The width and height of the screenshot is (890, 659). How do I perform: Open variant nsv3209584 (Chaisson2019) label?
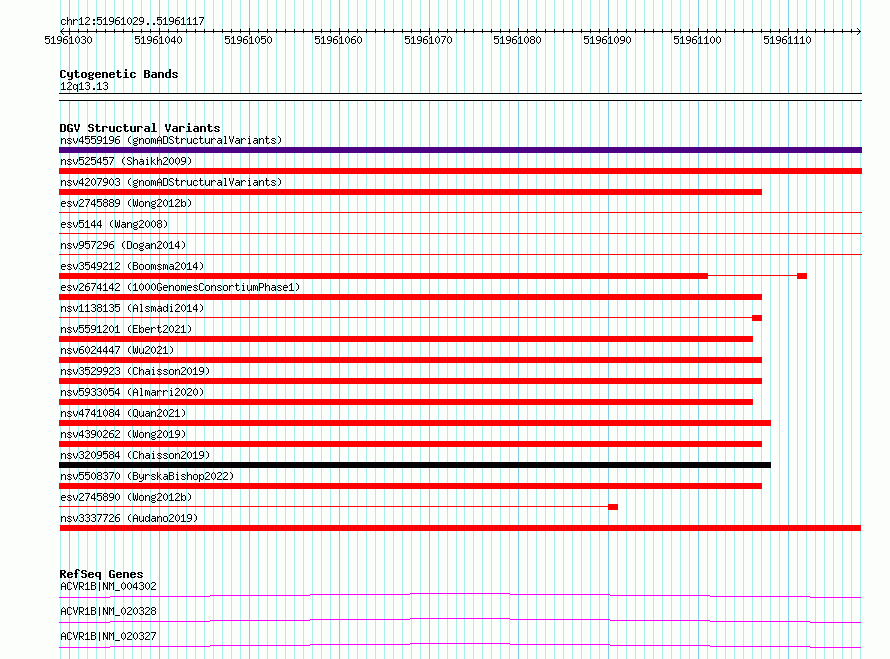(135, 455)
